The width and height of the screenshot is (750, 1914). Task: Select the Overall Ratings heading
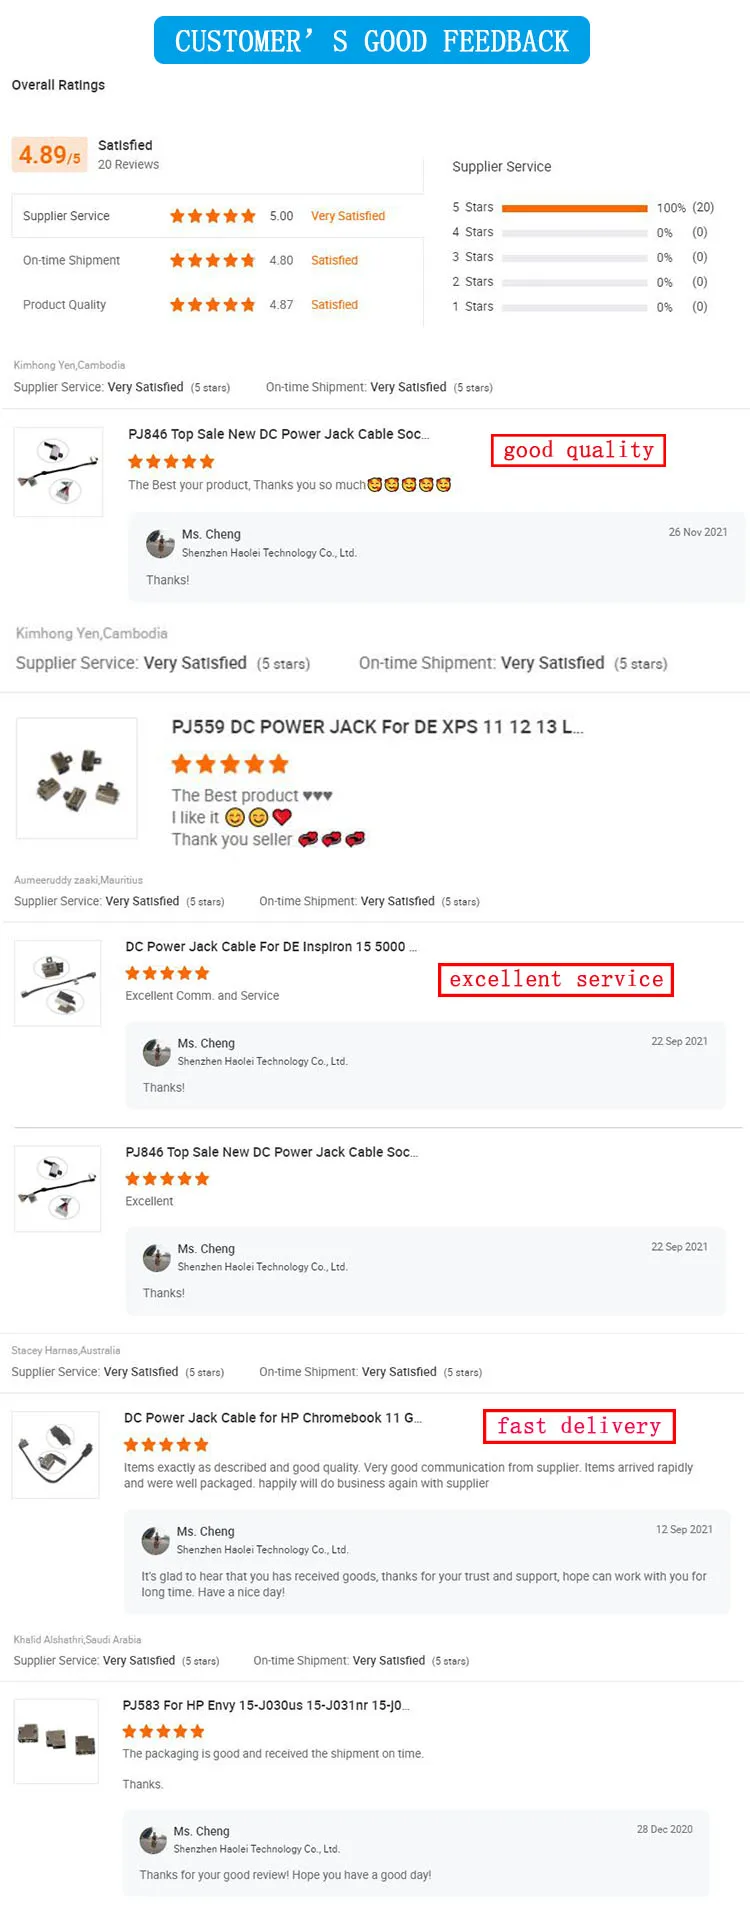pyautogui.click(x=58, y=85)
